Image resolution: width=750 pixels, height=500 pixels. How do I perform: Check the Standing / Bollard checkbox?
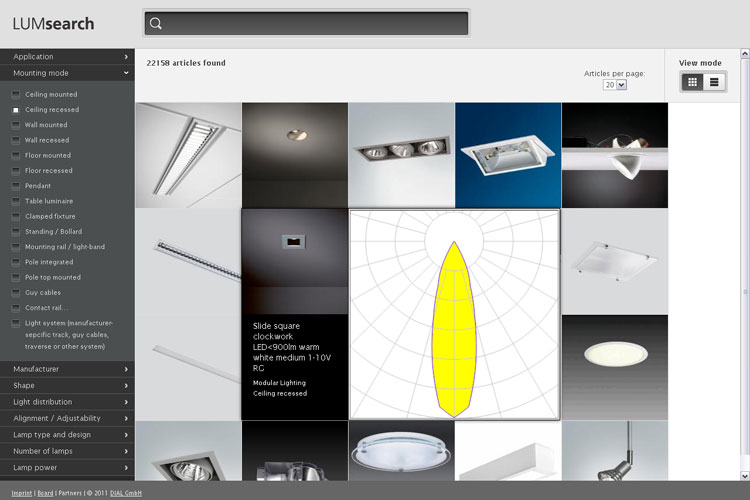coord(16,232)
